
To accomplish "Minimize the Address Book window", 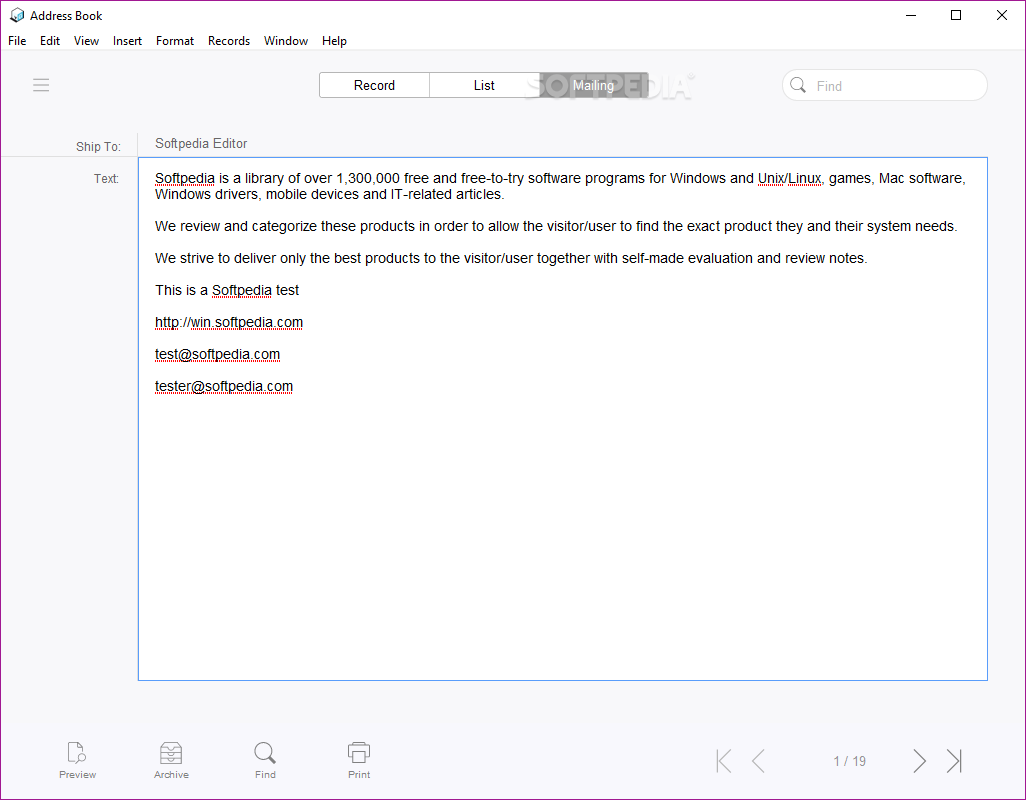I will [x=911, y=15].
